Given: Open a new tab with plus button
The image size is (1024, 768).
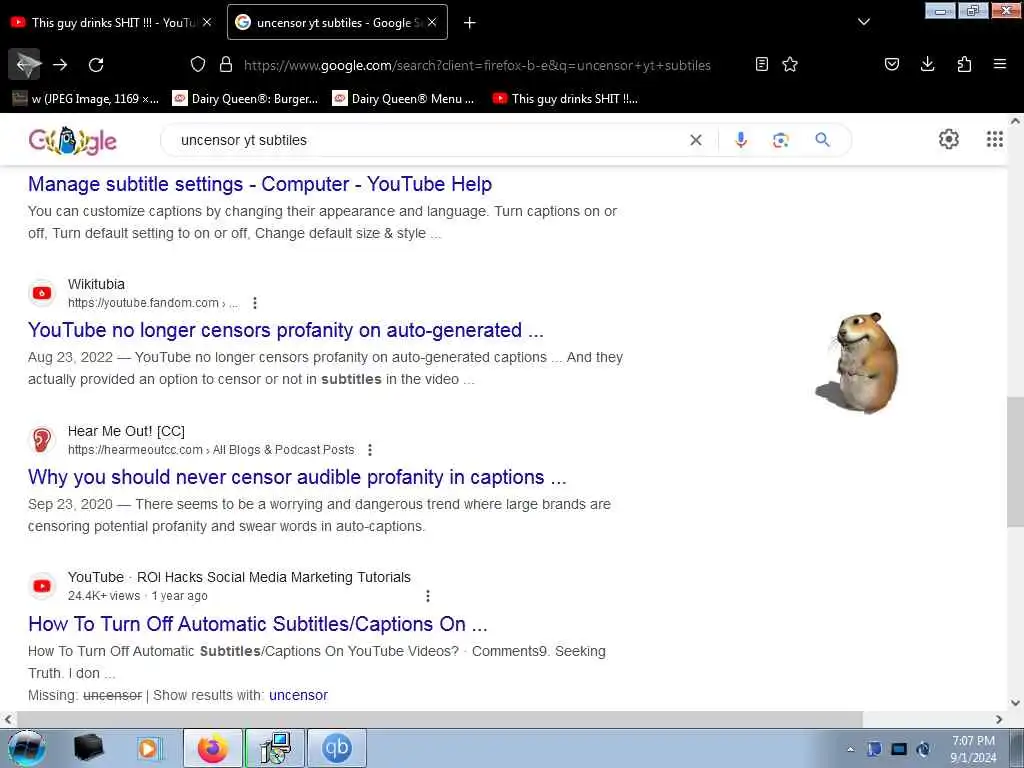Looking at the screenshot, I should click(x=470, y=23).
